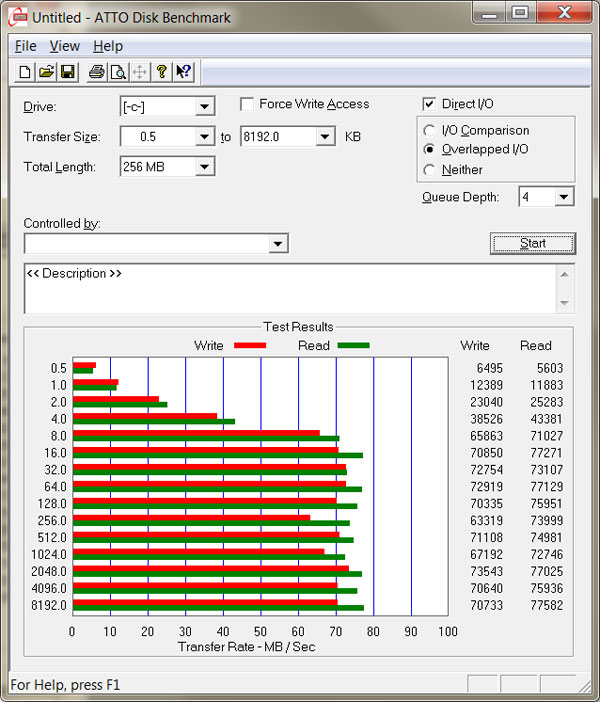Click inside the Description text box
The height and width of the screenshot is (702, 600).
[290, 289]
